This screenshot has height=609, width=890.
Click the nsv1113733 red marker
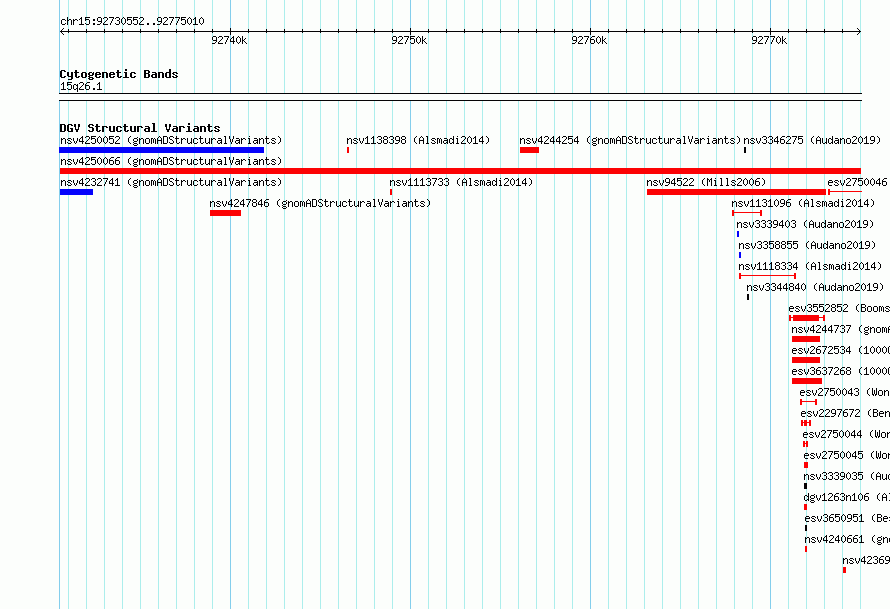tap(391, 192)
